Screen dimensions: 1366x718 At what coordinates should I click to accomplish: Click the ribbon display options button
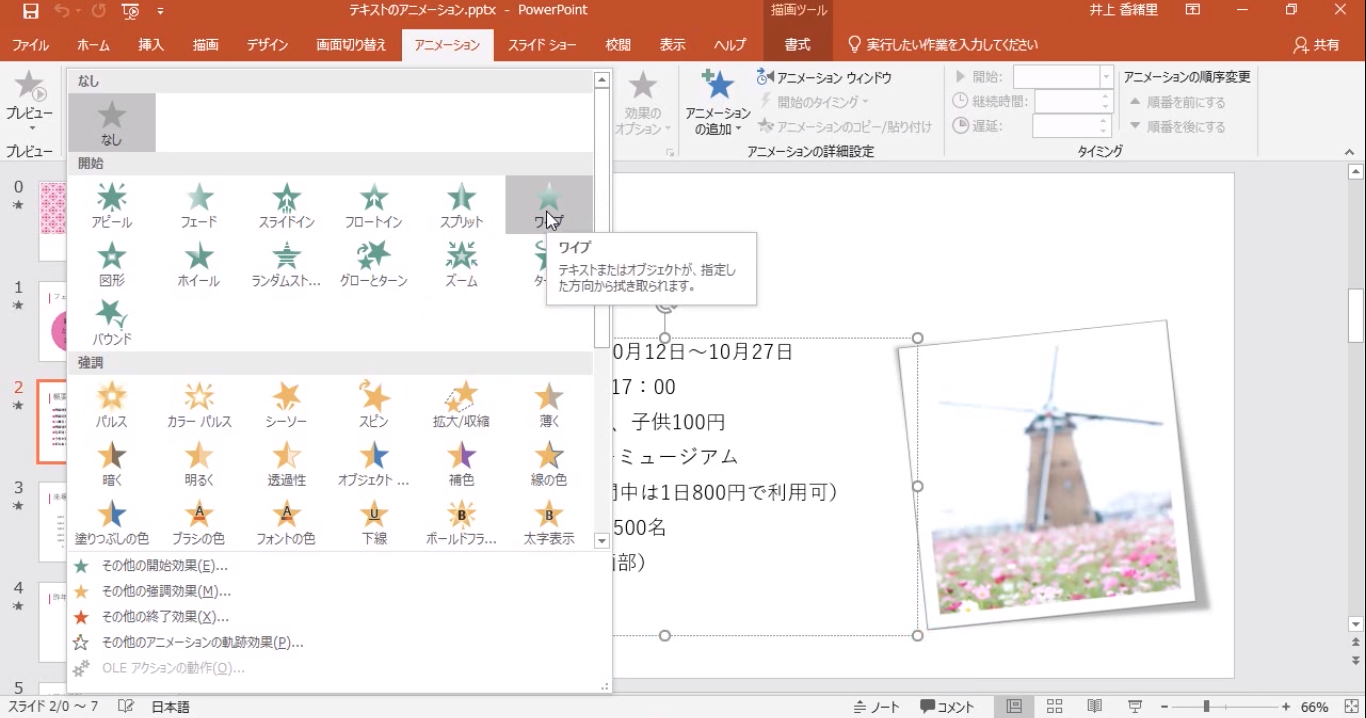click(1193, 11)
